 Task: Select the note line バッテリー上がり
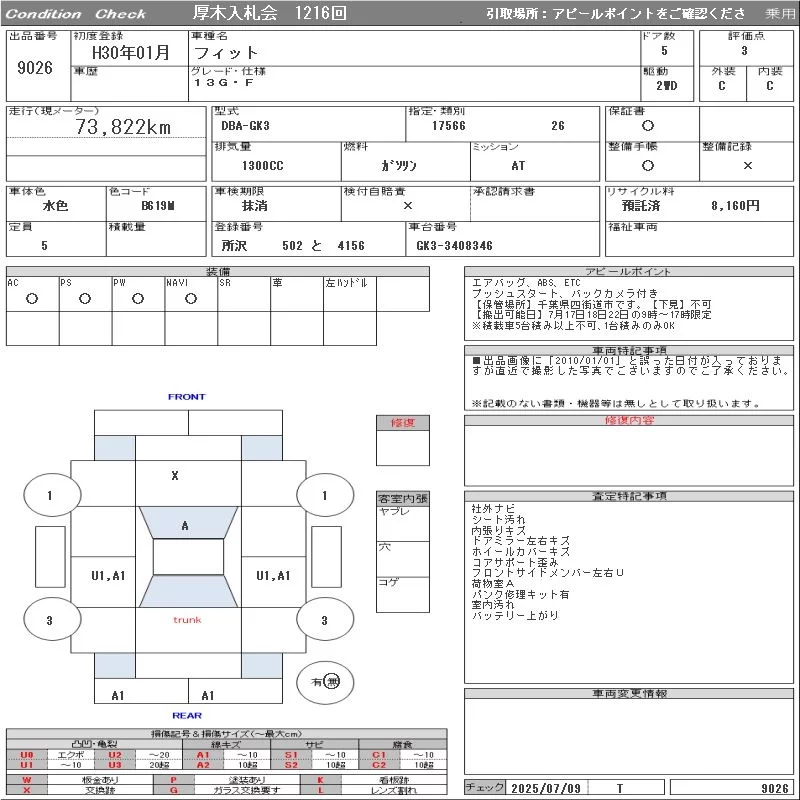(515, 615)
